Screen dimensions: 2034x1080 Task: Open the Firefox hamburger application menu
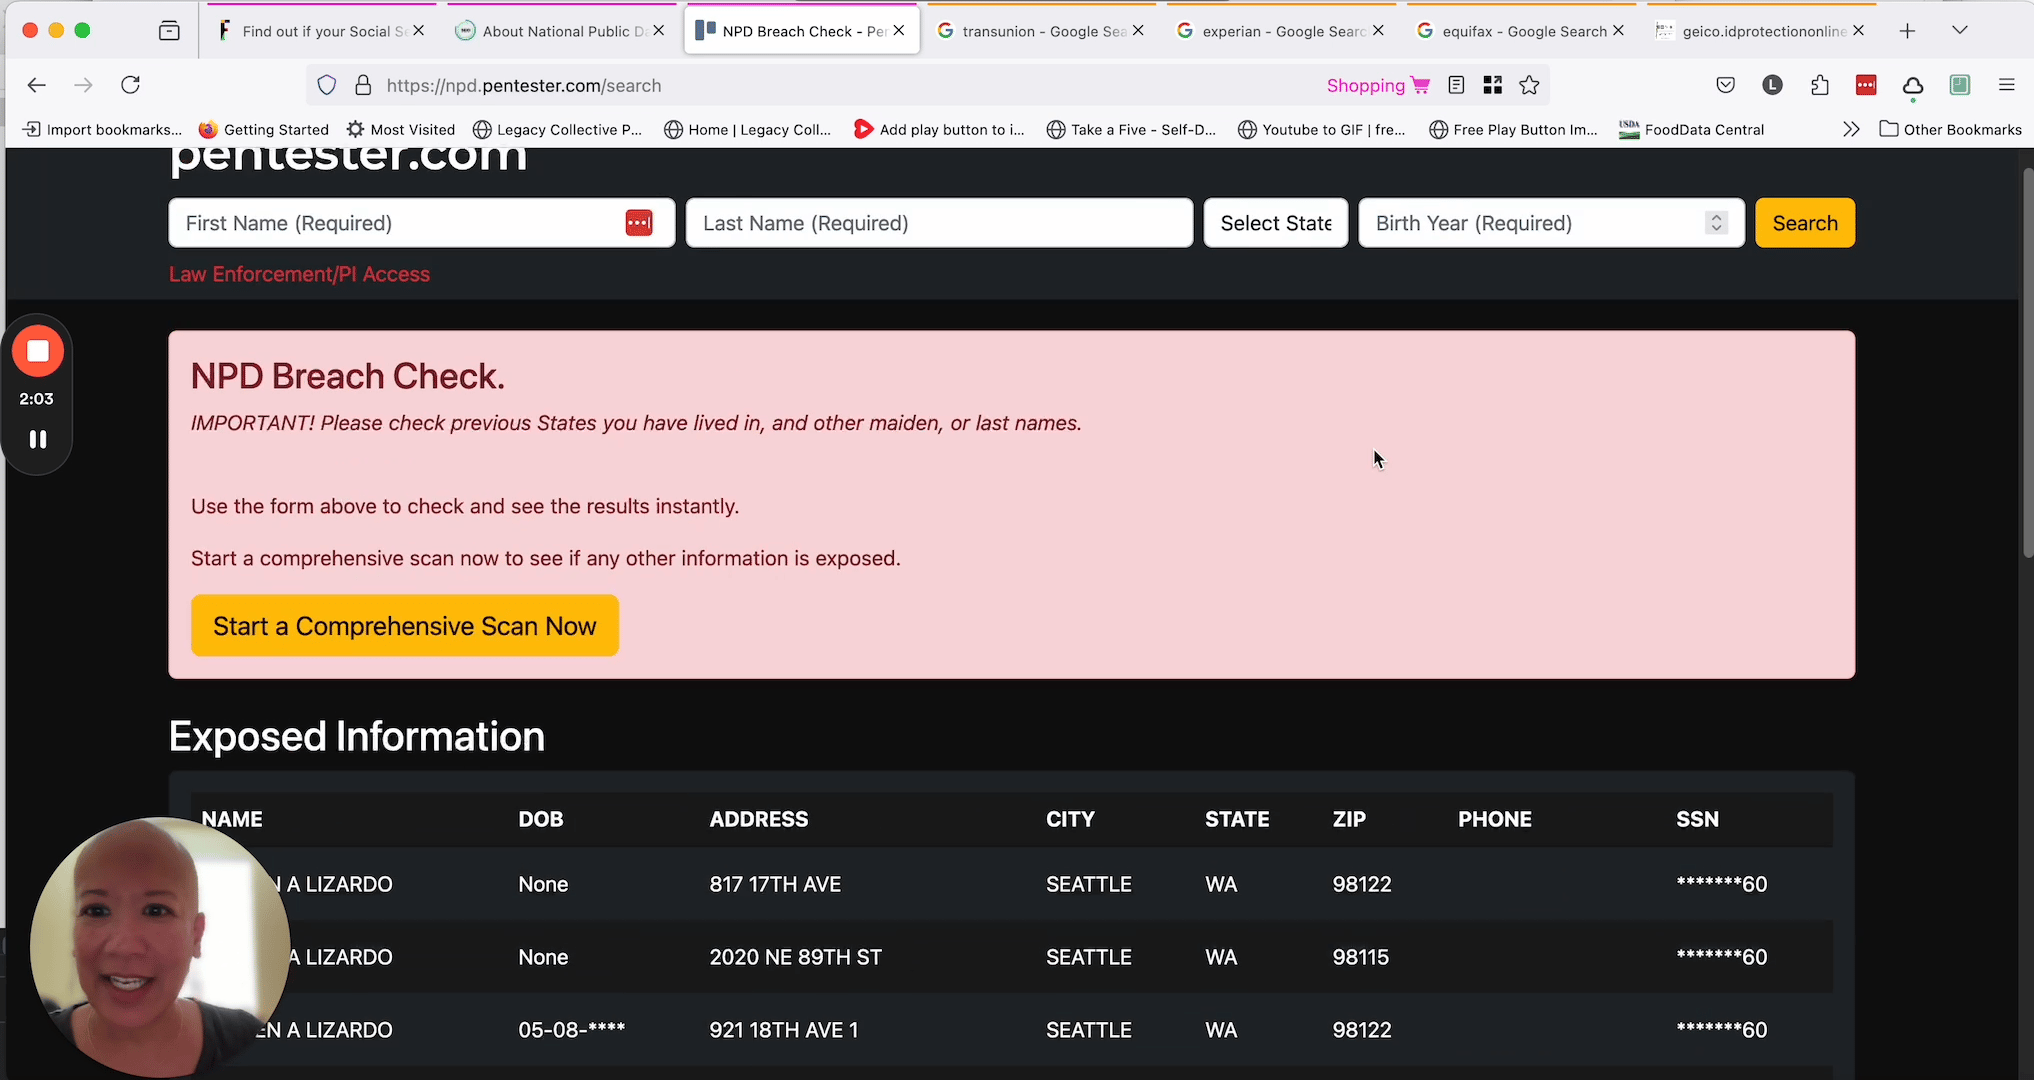(x=2006, y=85)
